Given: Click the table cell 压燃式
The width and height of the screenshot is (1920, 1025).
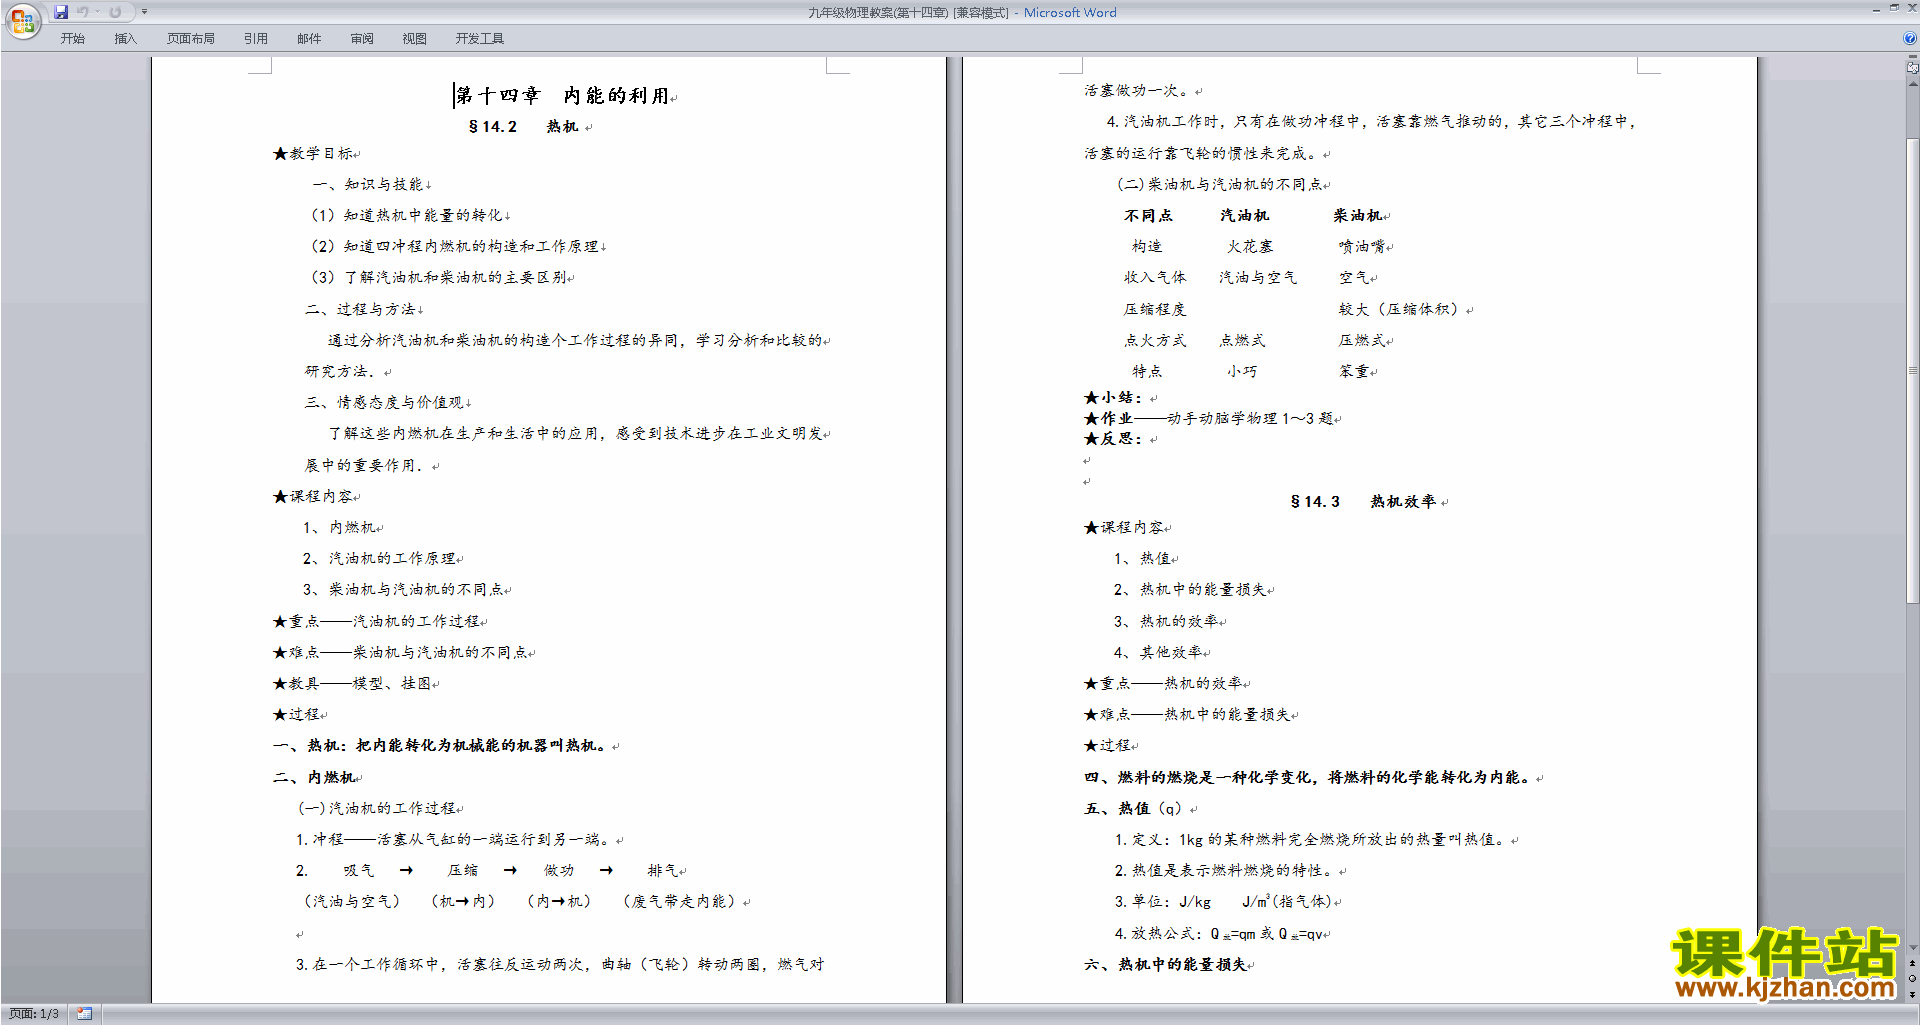Looking at the screenshot, I should (x=1362, y=340).
